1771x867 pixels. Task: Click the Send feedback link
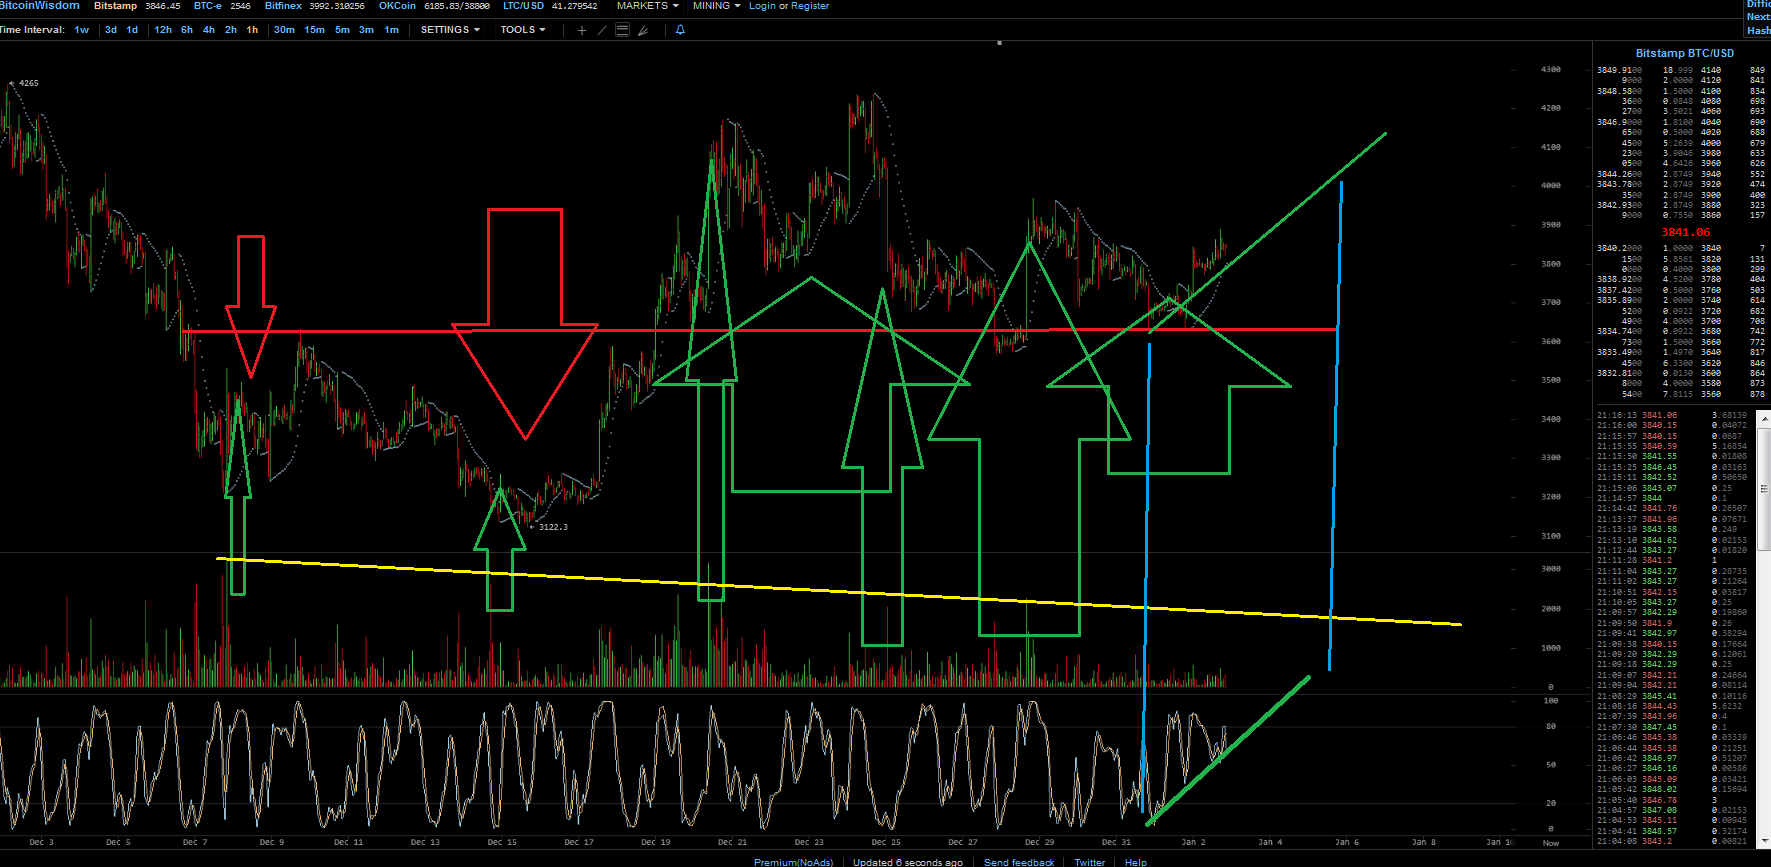click(1019, 862)
